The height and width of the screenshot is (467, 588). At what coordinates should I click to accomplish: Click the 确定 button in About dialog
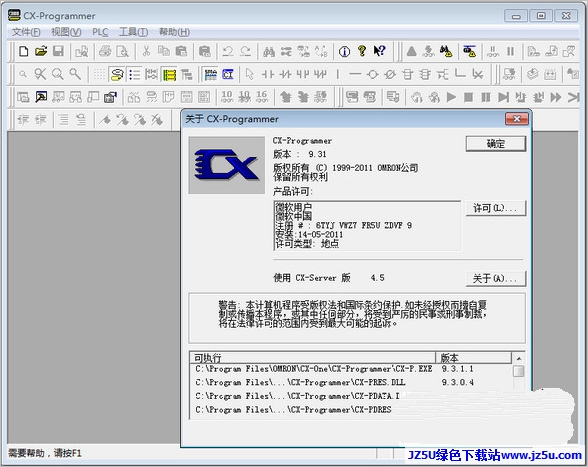coord(495,144)
